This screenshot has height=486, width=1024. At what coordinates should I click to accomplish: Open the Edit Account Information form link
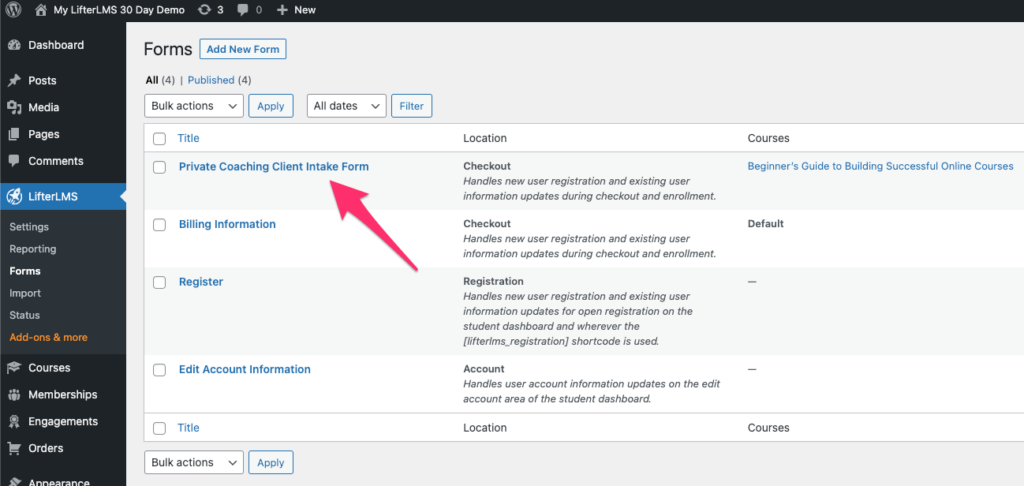pos(245,369)
